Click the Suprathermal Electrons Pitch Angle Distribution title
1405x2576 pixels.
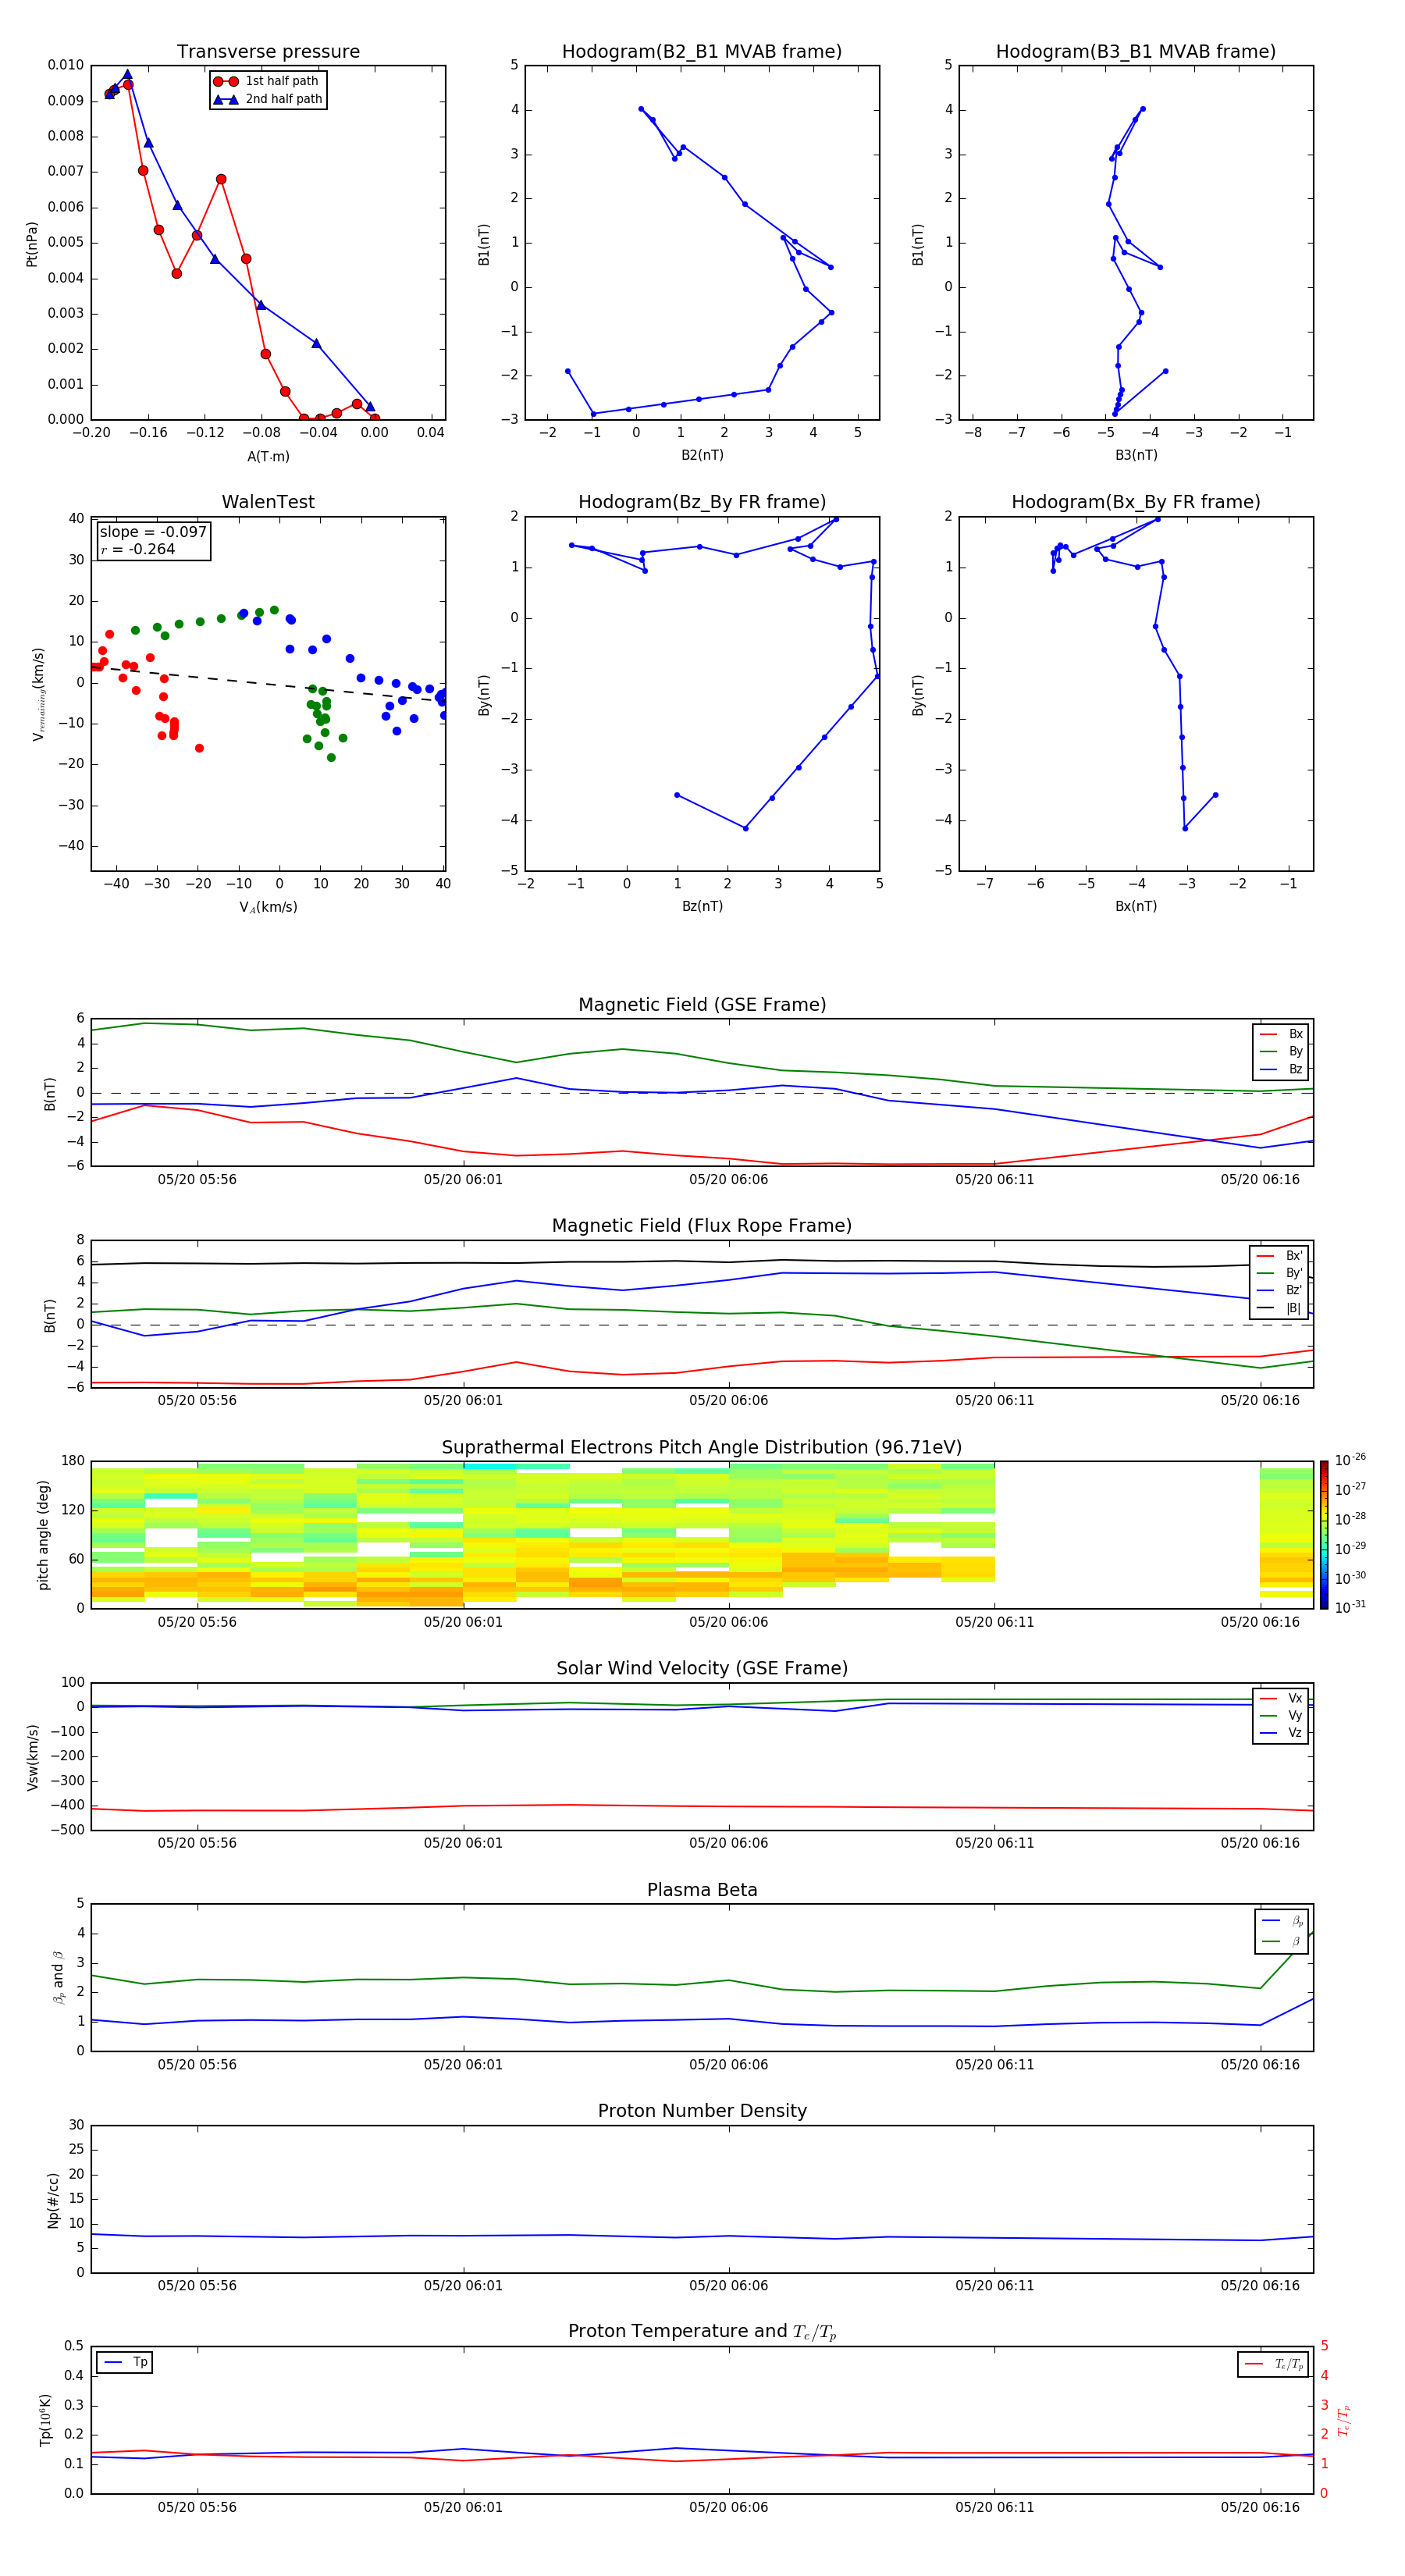click(x=702, y=1448)
